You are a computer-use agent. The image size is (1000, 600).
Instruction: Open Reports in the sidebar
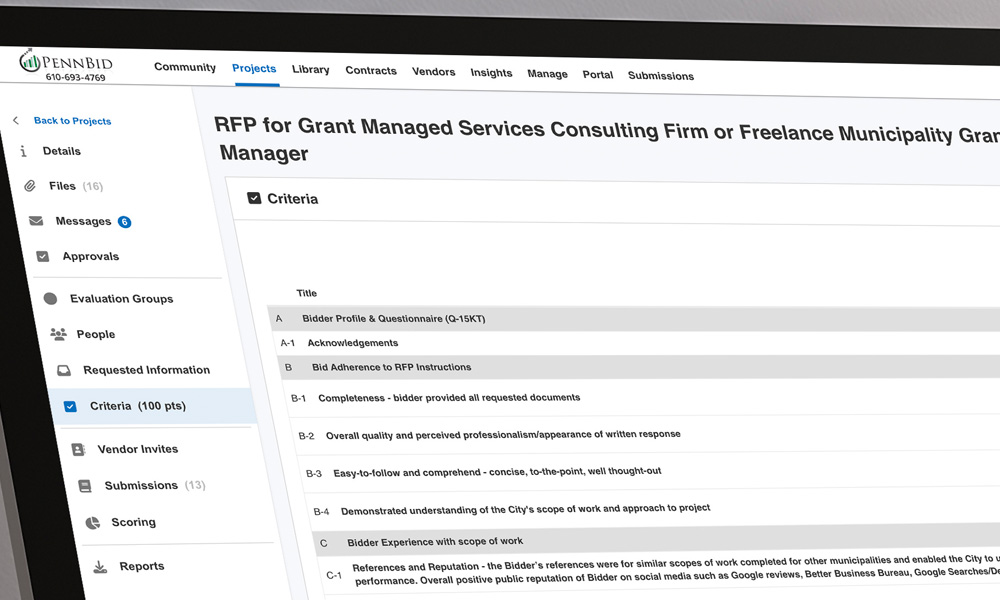tap(142, 566)
